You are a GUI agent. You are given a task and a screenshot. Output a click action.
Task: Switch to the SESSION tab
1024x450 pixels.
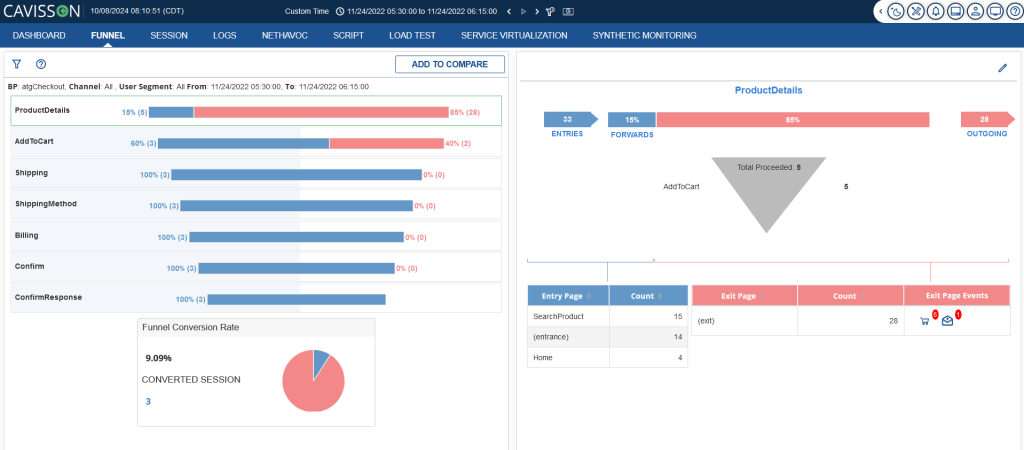tap(169, 35)
